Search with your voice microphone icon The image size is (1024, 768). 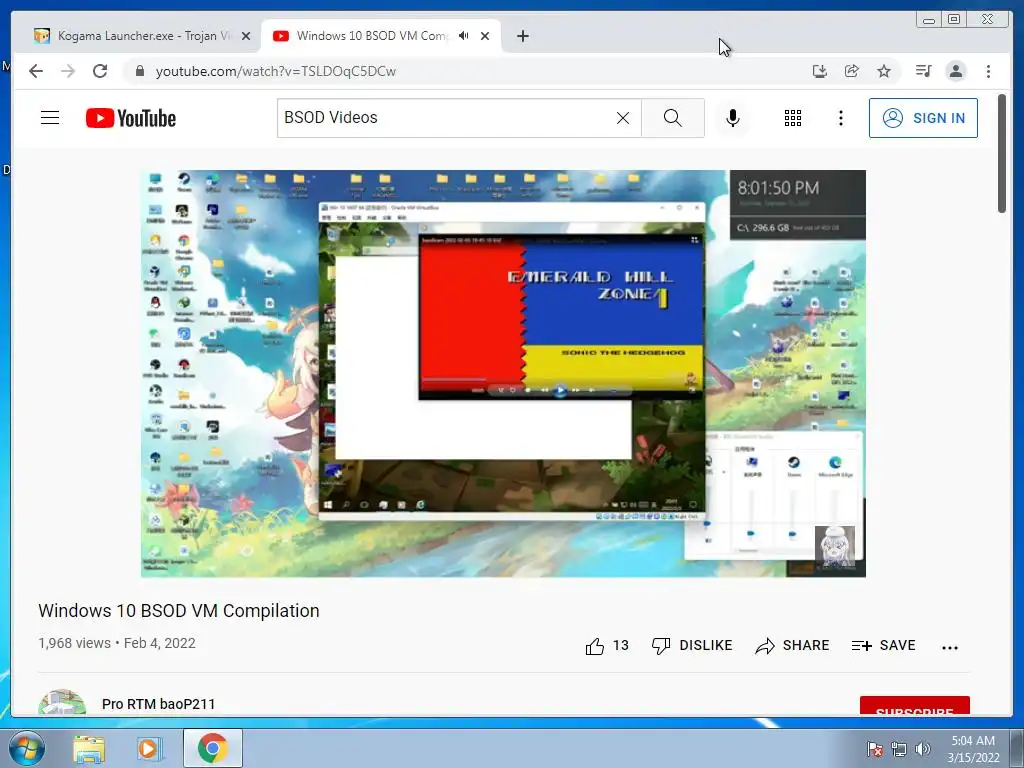733,118
